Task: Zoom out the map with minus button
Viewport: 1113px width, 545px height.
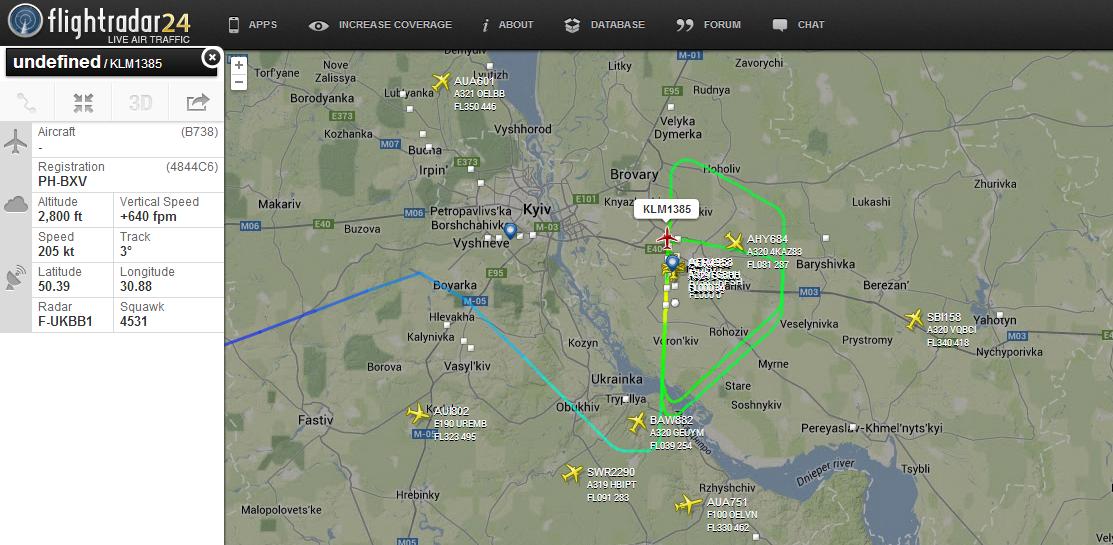Action: [x=239, y=81]
